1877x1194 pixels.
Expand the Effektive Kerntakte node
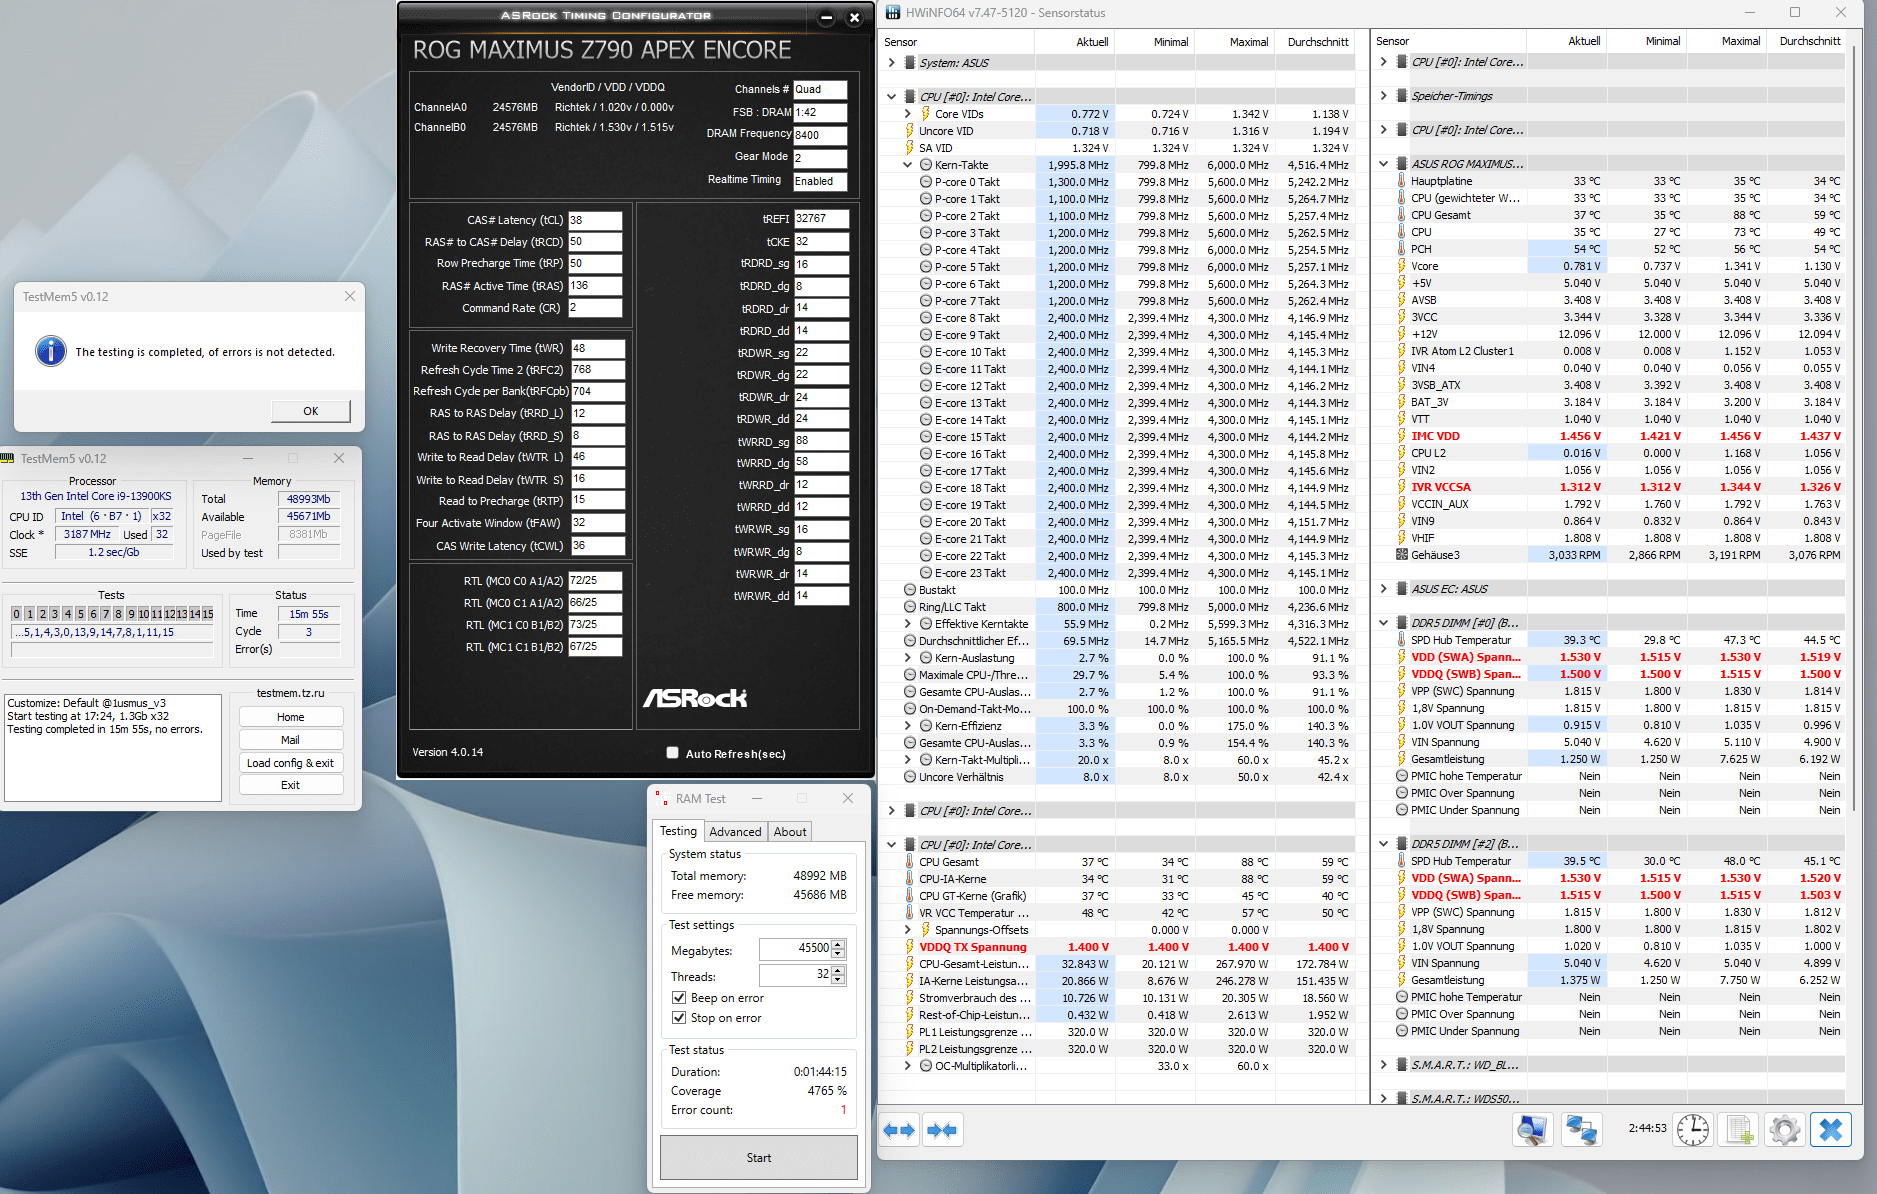point(907,624)
